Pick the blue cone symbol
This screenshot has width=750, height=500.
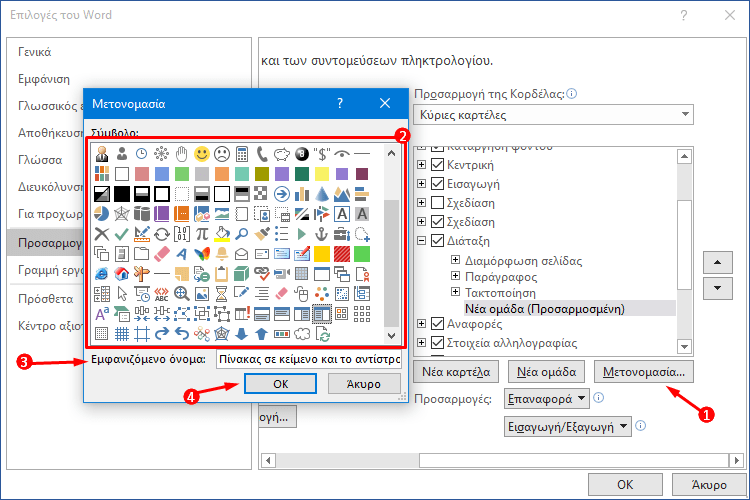(322, 194)
